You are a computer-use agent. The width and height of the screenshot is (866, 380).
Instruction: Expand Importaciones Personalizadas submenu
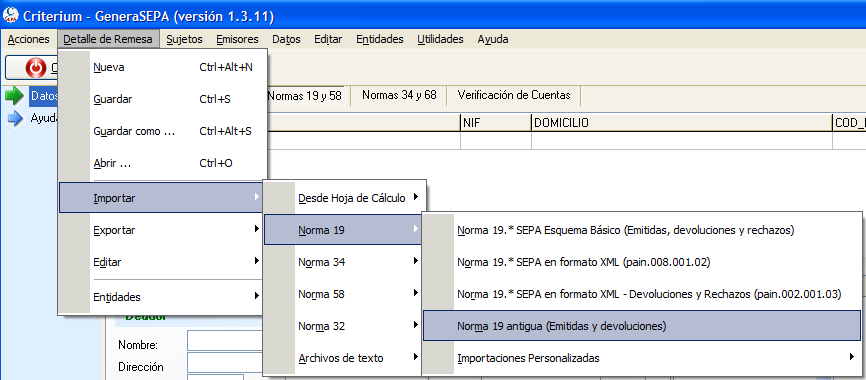coord(642,358)
